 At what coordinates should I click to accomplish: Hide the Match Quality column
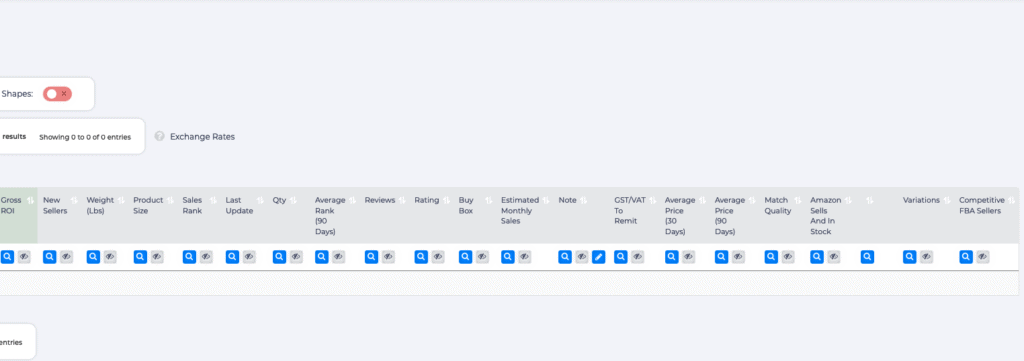[788, 257]
